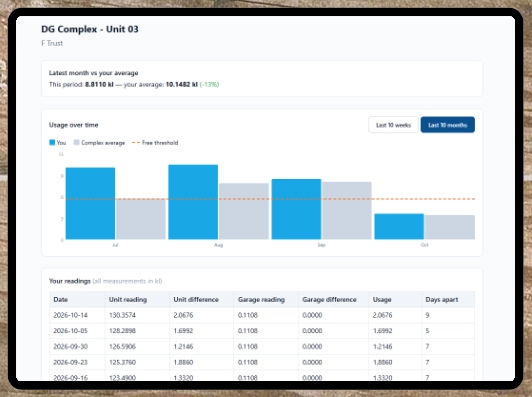
Task: Switch chart to Last 10 weeks
Action: click(393, 125)
